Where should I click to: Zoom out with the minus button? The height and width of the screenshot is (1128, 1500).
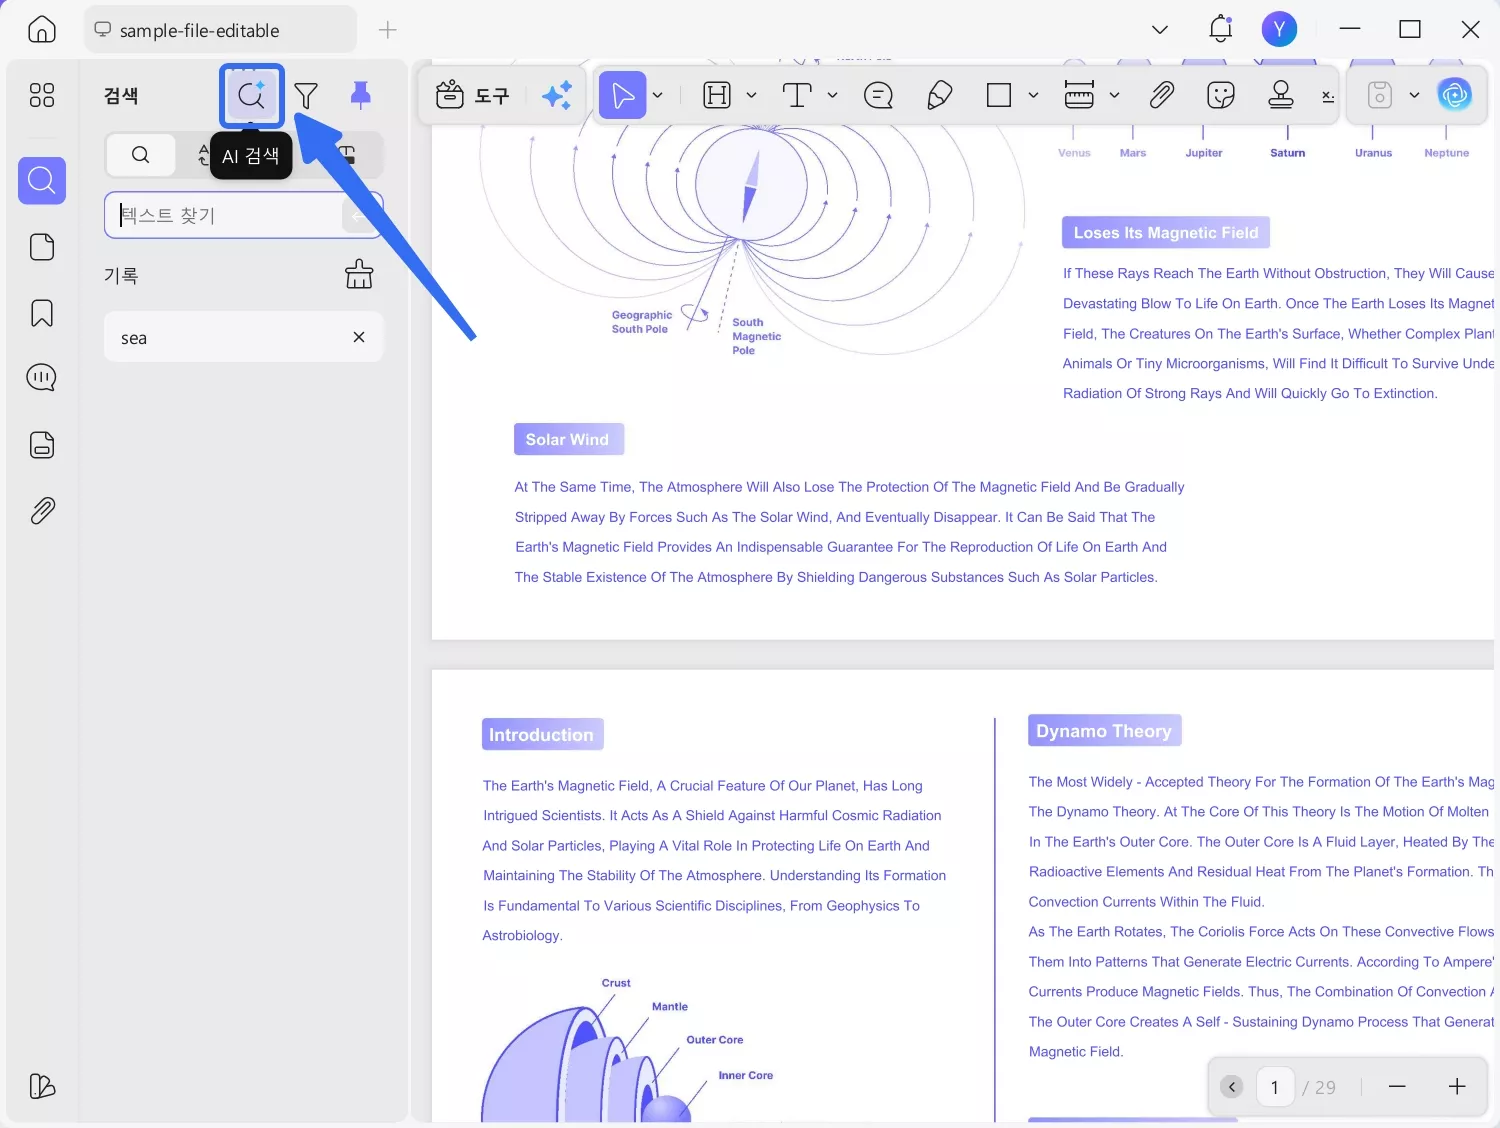point(1397,1087)
